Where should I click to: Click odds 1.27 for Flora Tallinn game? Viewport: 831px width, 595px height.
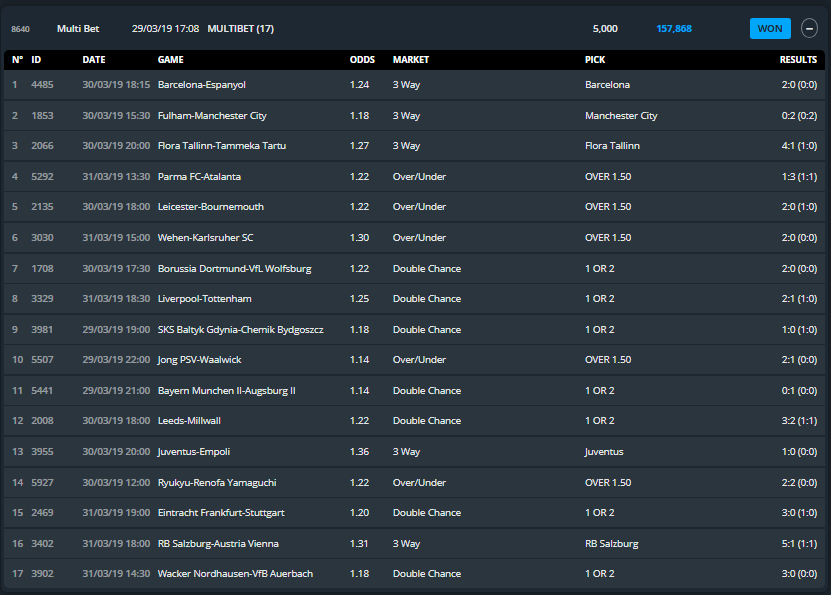pyautogui.click(x=359, y=146)
